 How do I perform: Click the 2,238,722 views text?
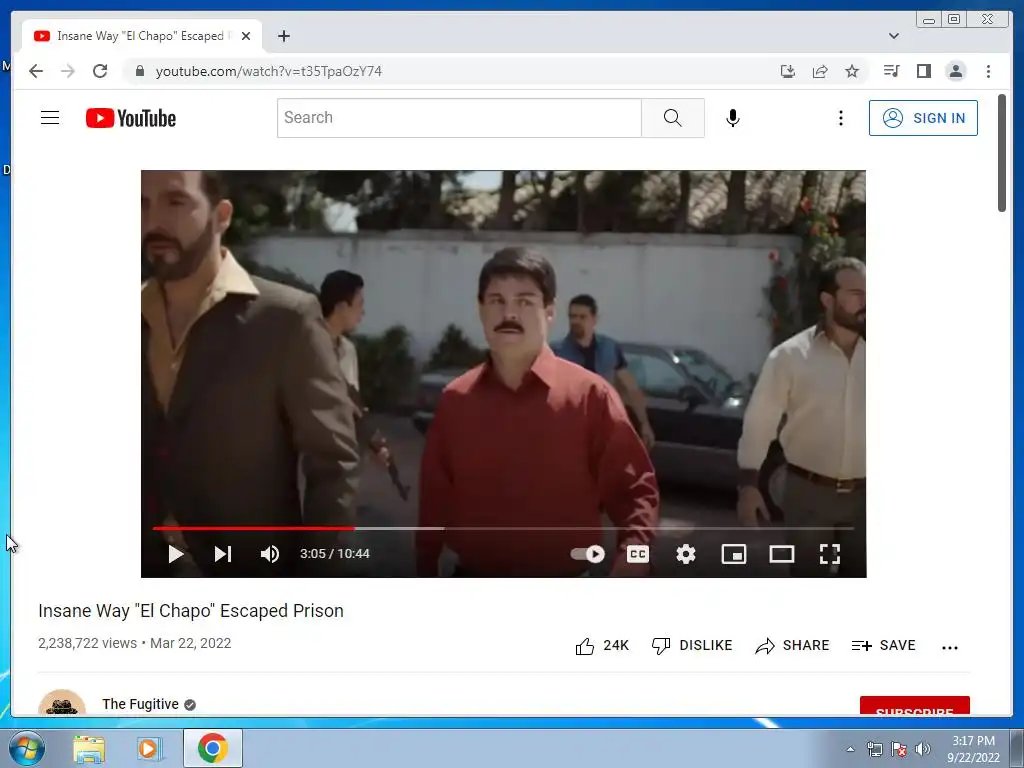[x=88, y=643]
